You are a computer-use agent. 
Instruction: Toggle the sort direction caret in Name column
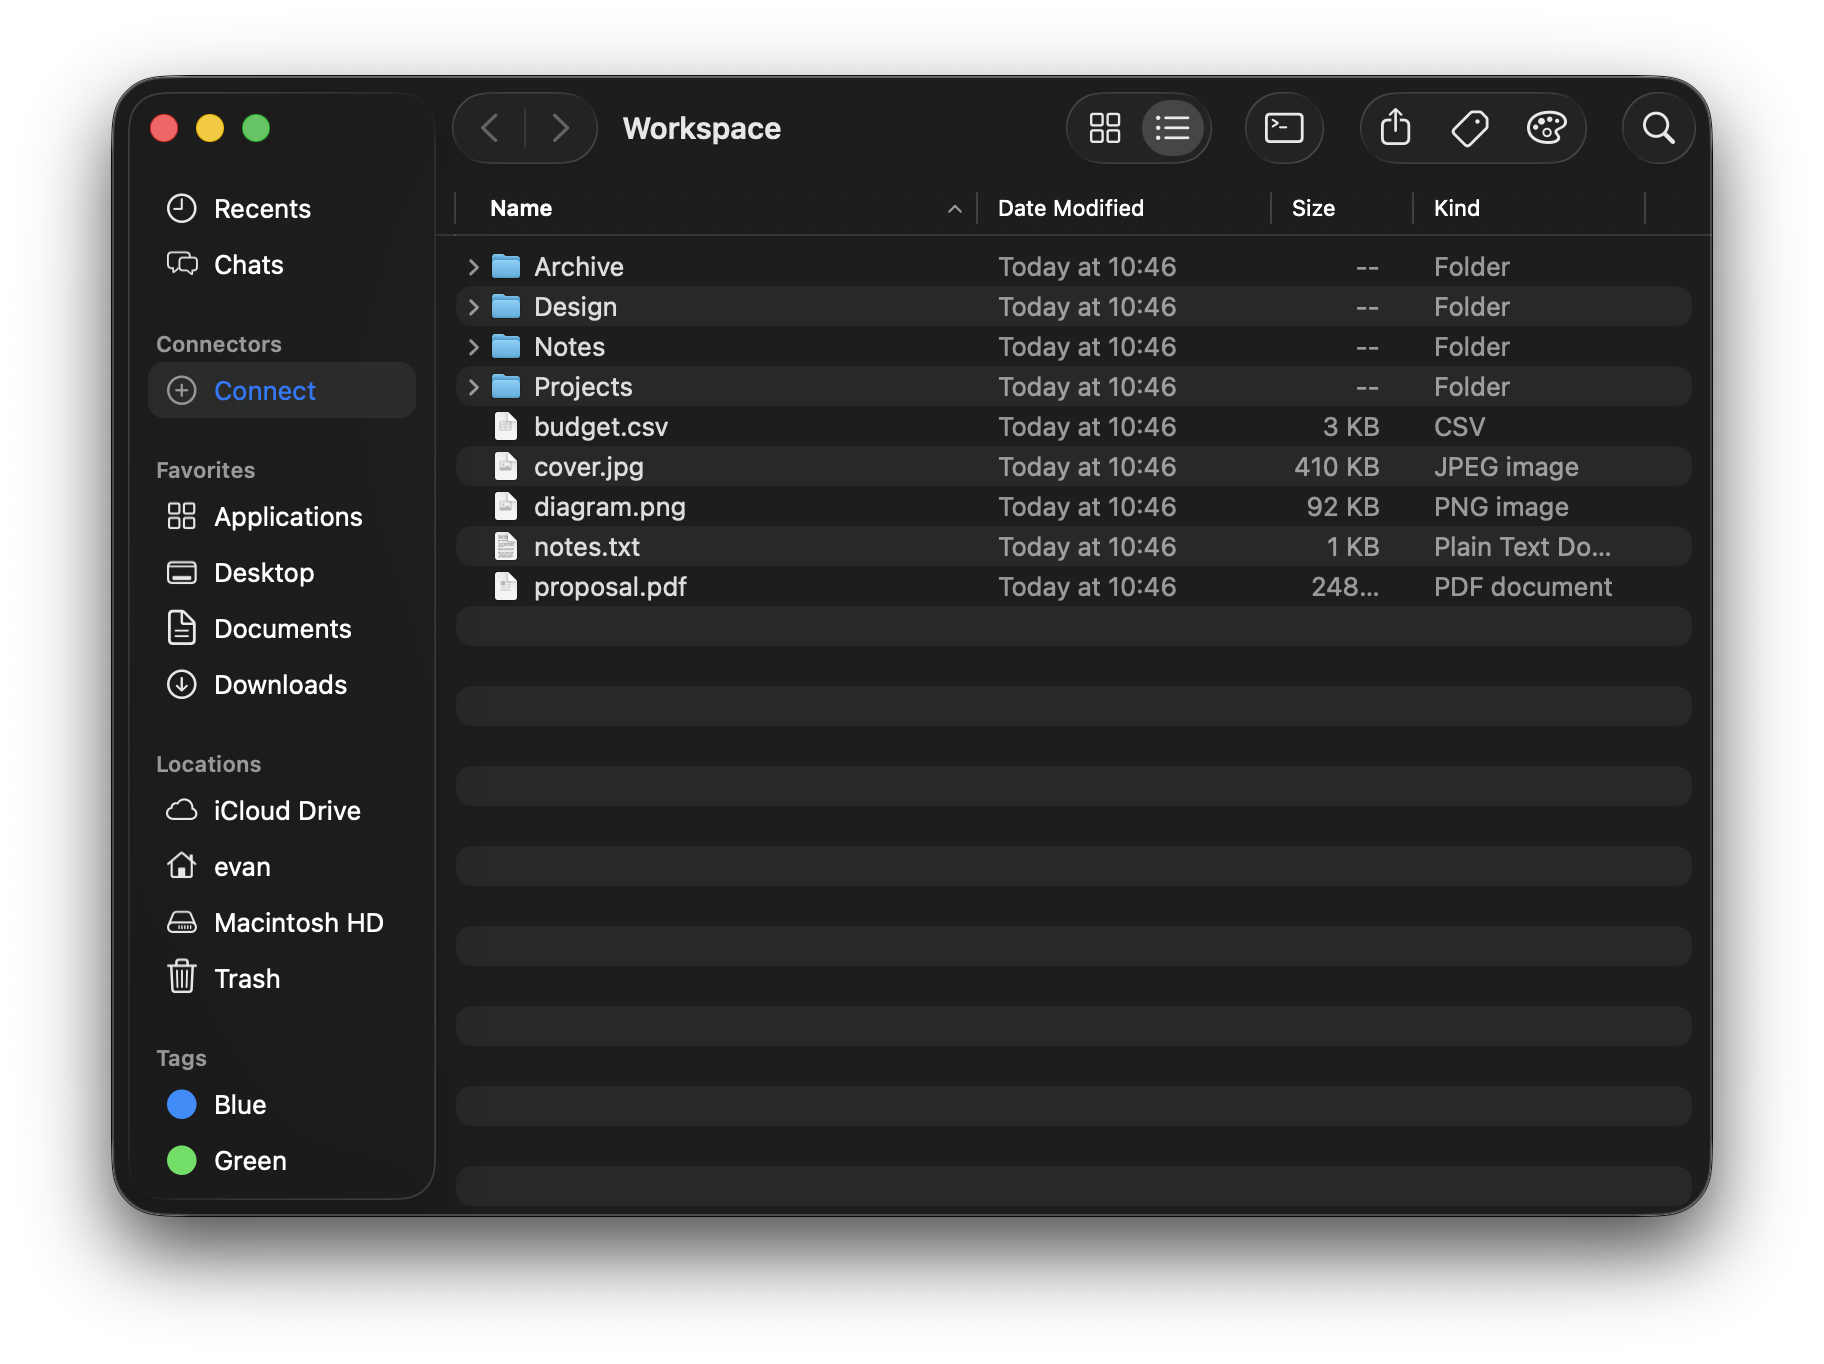click(x=955, y=209)
